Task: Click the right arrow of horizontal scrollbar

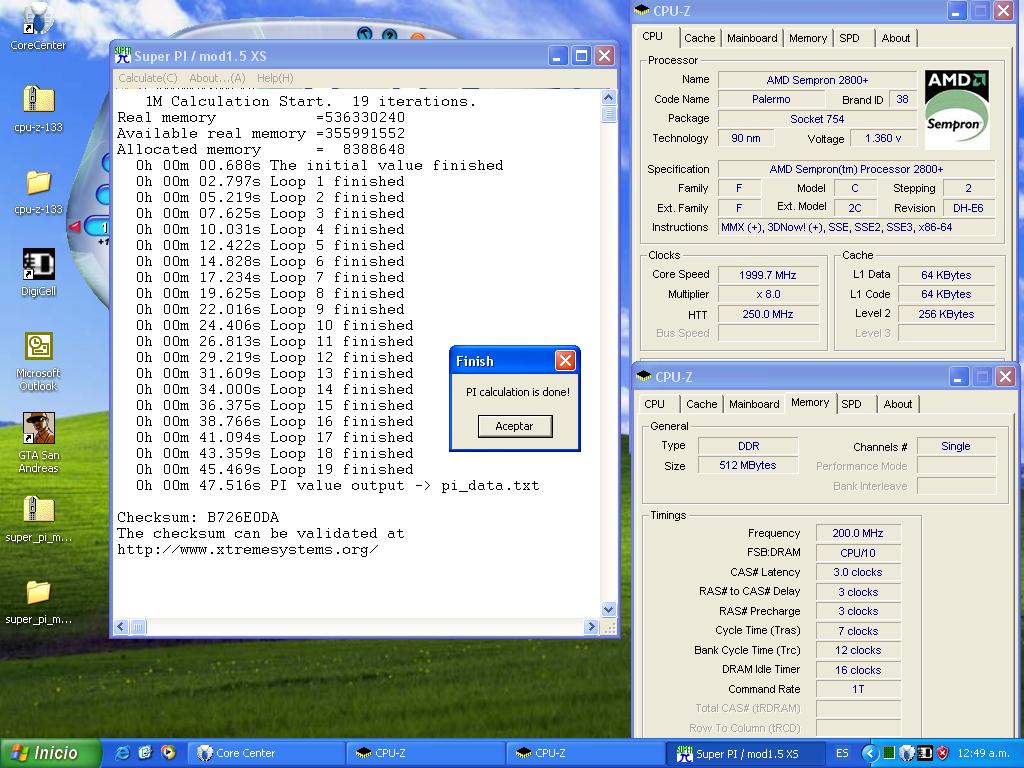Action: 591,627
